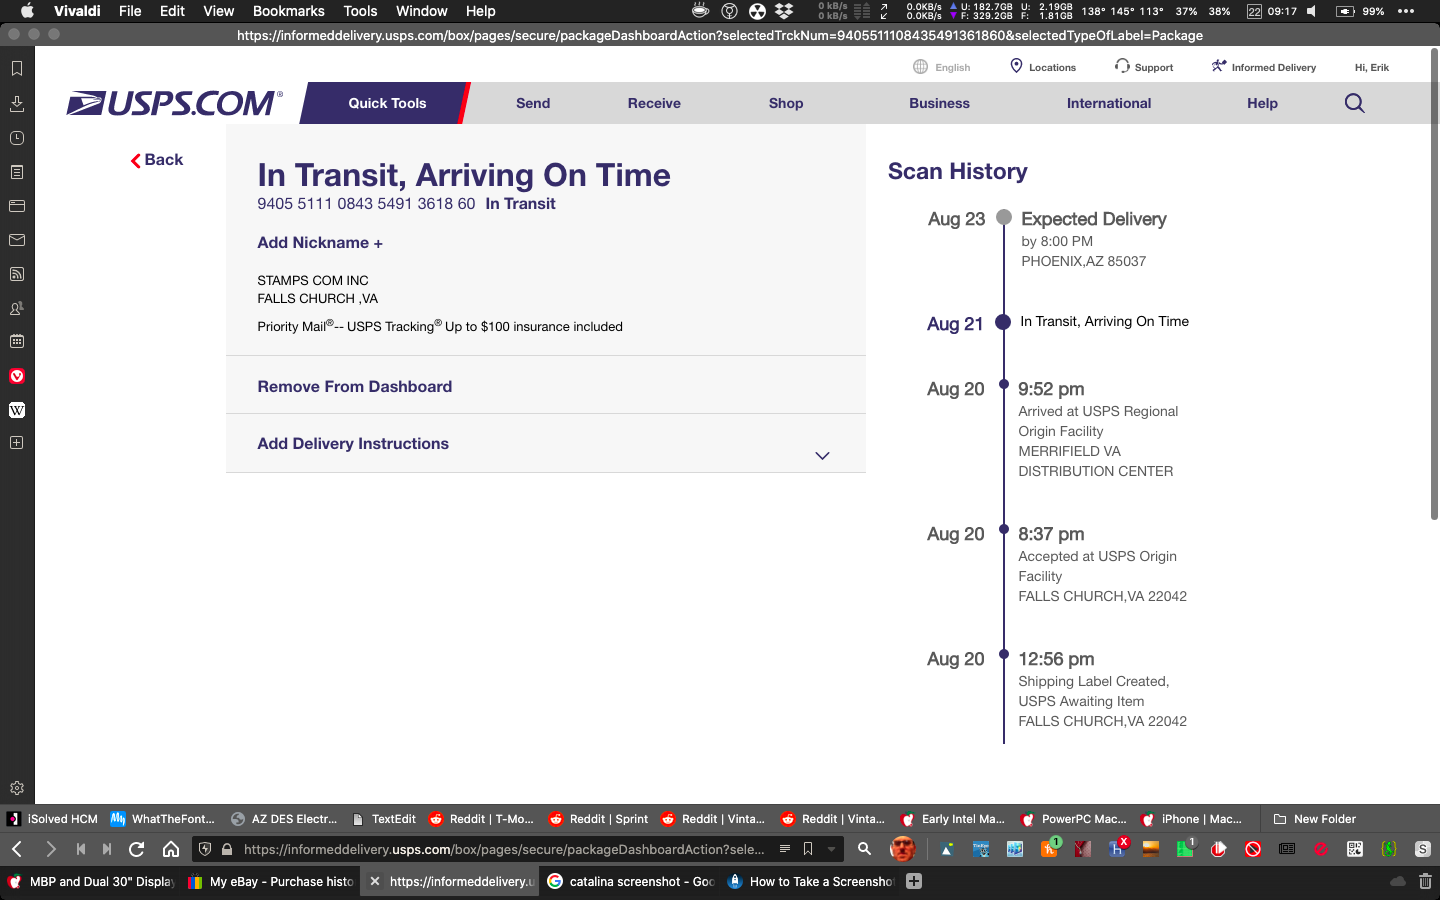The image size is (1440, 900).
Task: Open the History clock panel
Action: 17,138
